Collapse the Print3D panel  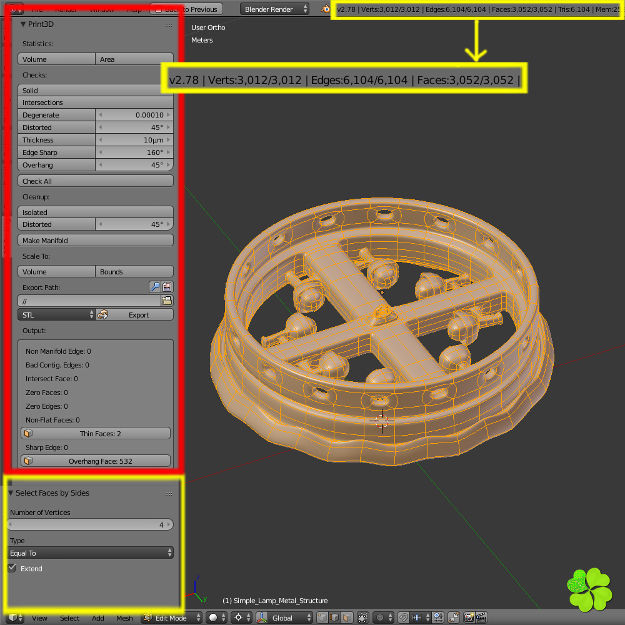coord(23,24)
